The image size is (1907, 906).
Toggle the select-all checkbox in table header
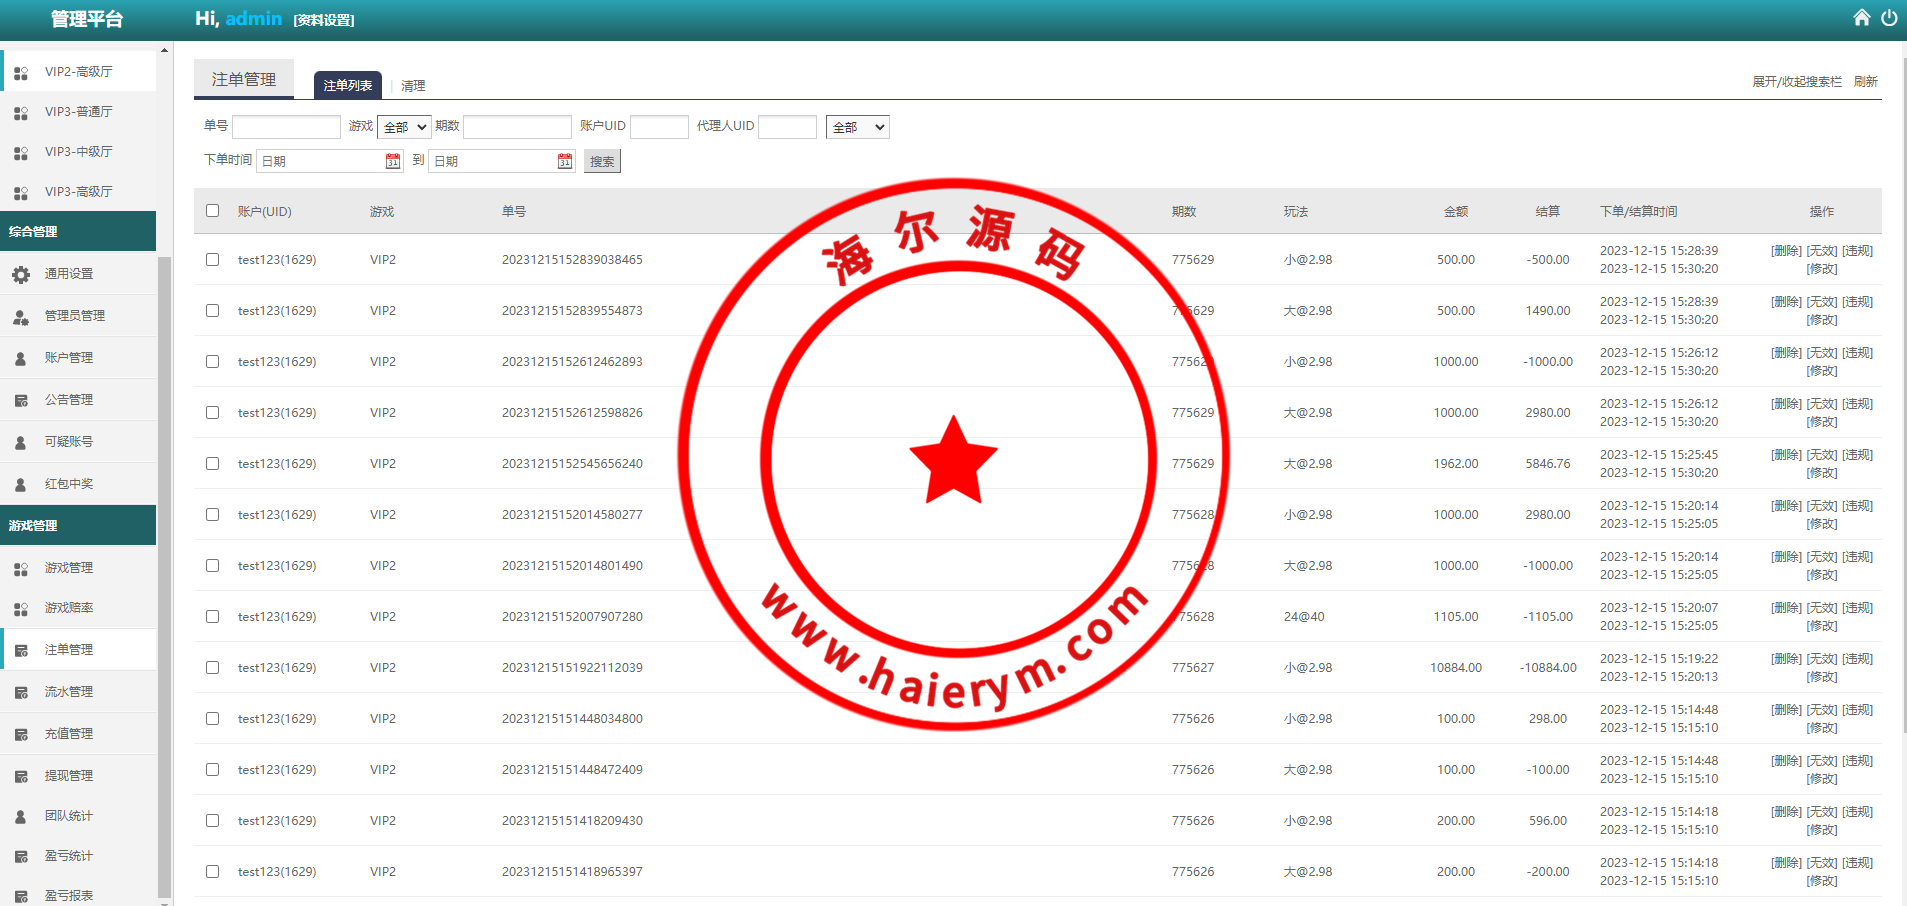pyautogui.click(x=212, y=211)
